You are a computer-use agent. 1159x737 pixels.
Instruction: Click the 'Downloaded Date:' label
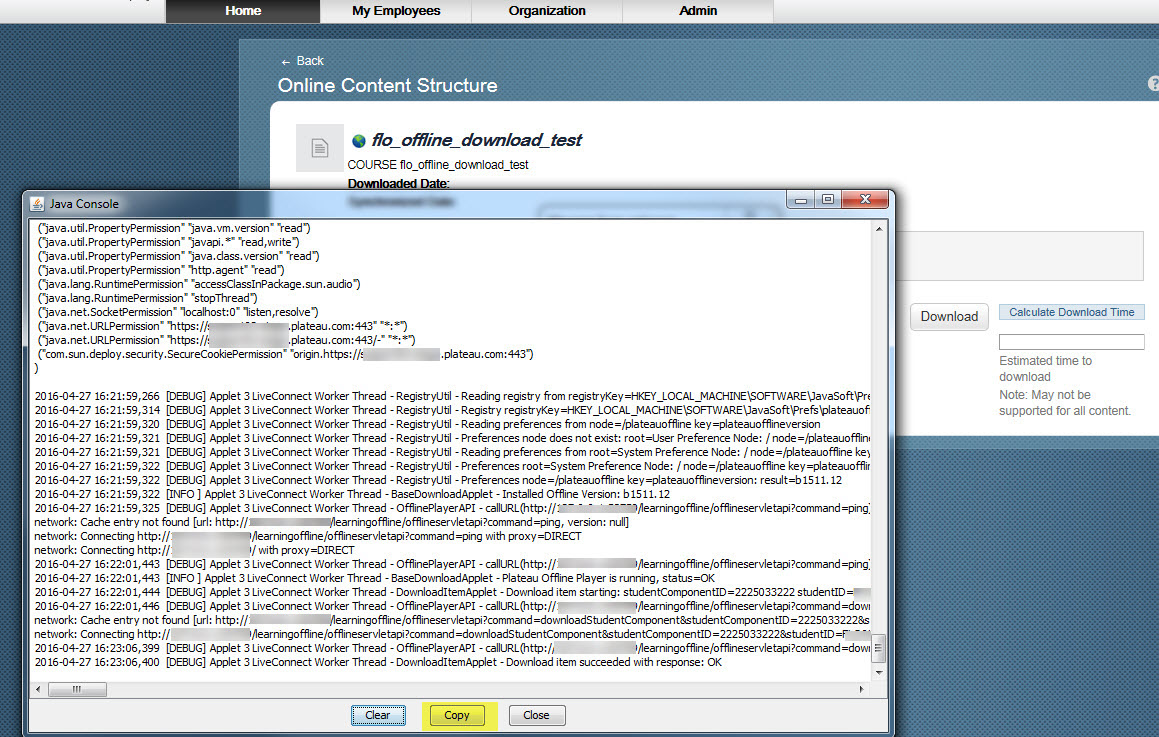click(x=398, y=183)
